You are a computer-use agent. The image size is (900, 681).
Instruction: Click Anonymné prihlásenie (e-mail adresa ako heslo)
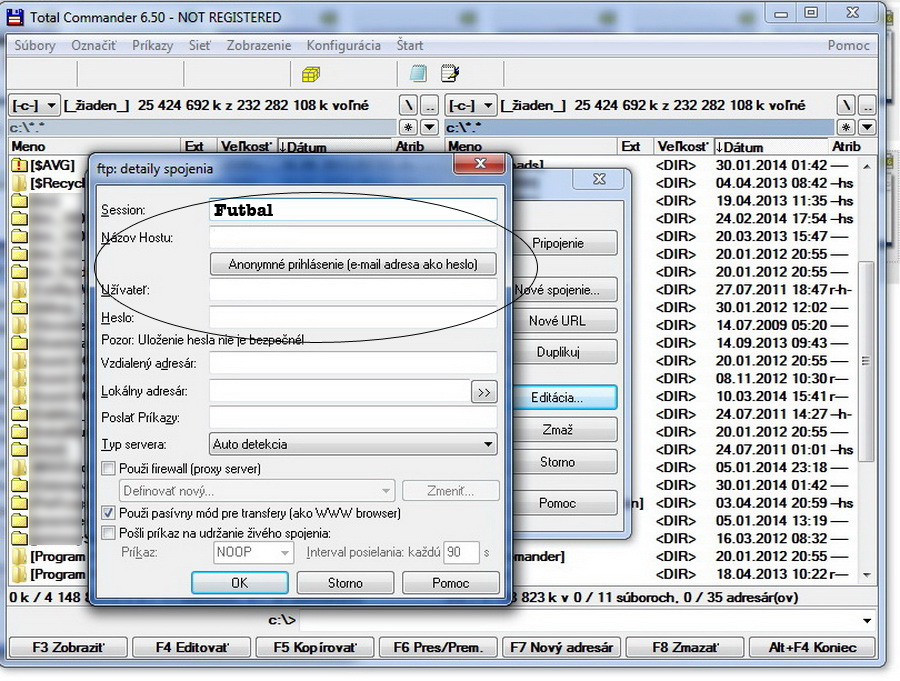353,264
